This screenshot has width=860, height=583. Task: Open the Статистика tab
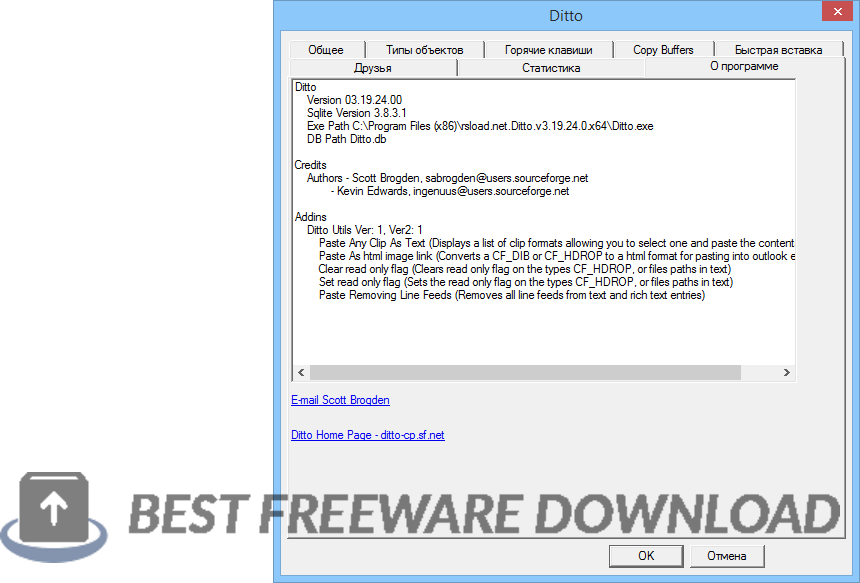coord(551,68)
